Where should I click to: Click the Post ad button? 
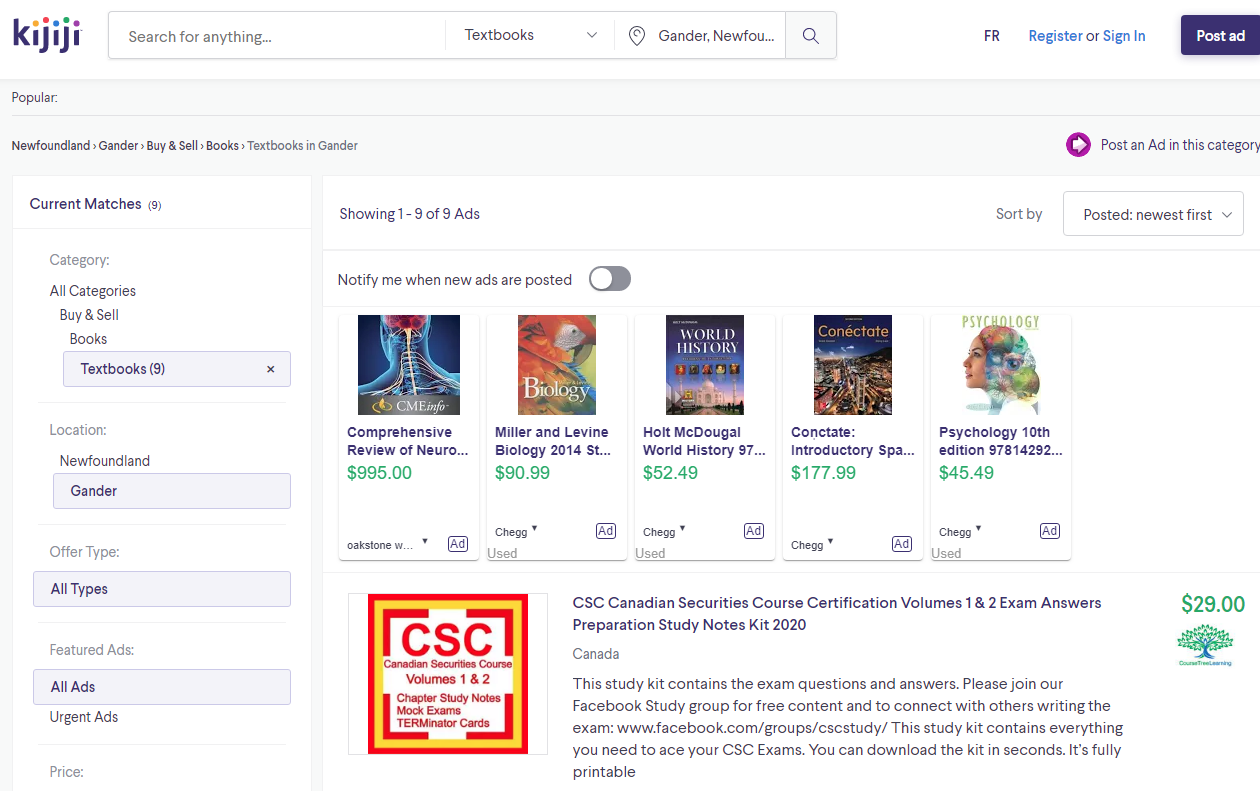[1220, 35]
